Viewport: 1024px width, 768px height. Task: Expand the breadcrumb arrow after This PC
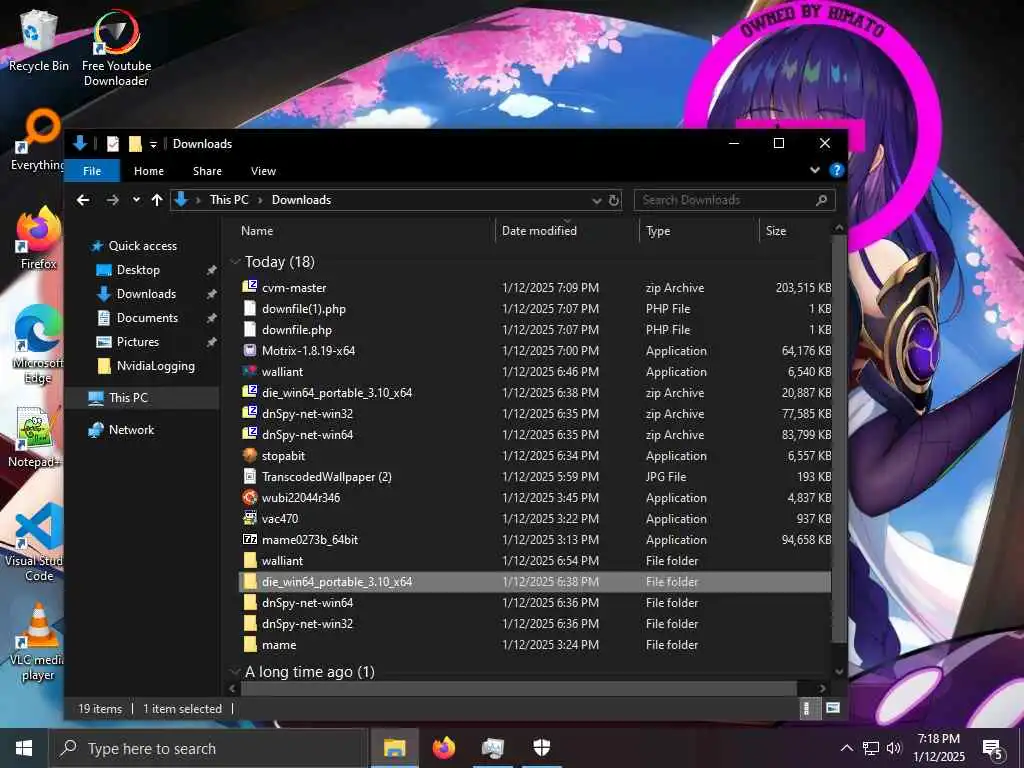click(x=260, y=200)
